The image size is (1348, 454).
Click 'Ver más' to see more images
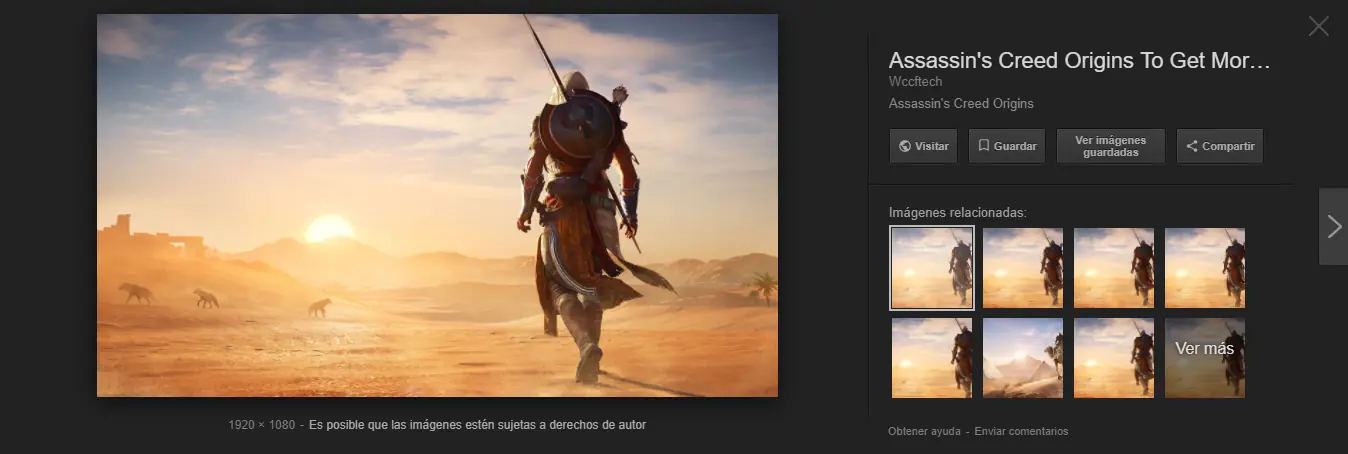(1205, 358)
